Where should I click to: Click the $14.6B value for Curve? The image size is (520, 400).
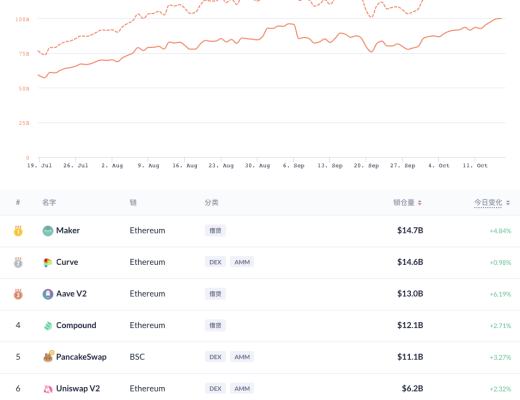click(x=410, y=262)
